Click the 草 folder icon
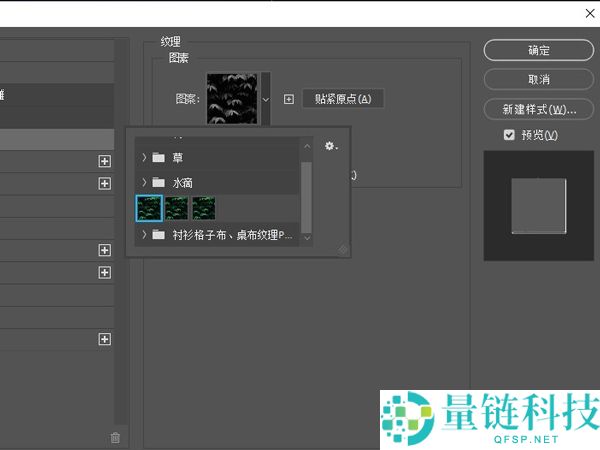The height and width of the screenshot is (450, 600). [159, 157]
